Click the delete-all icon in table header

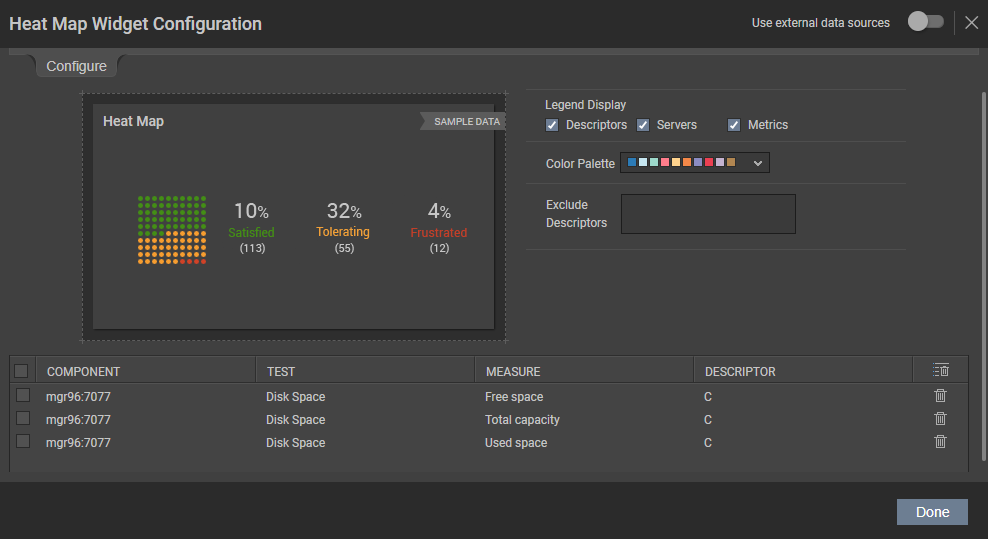[x=941, y=370]
